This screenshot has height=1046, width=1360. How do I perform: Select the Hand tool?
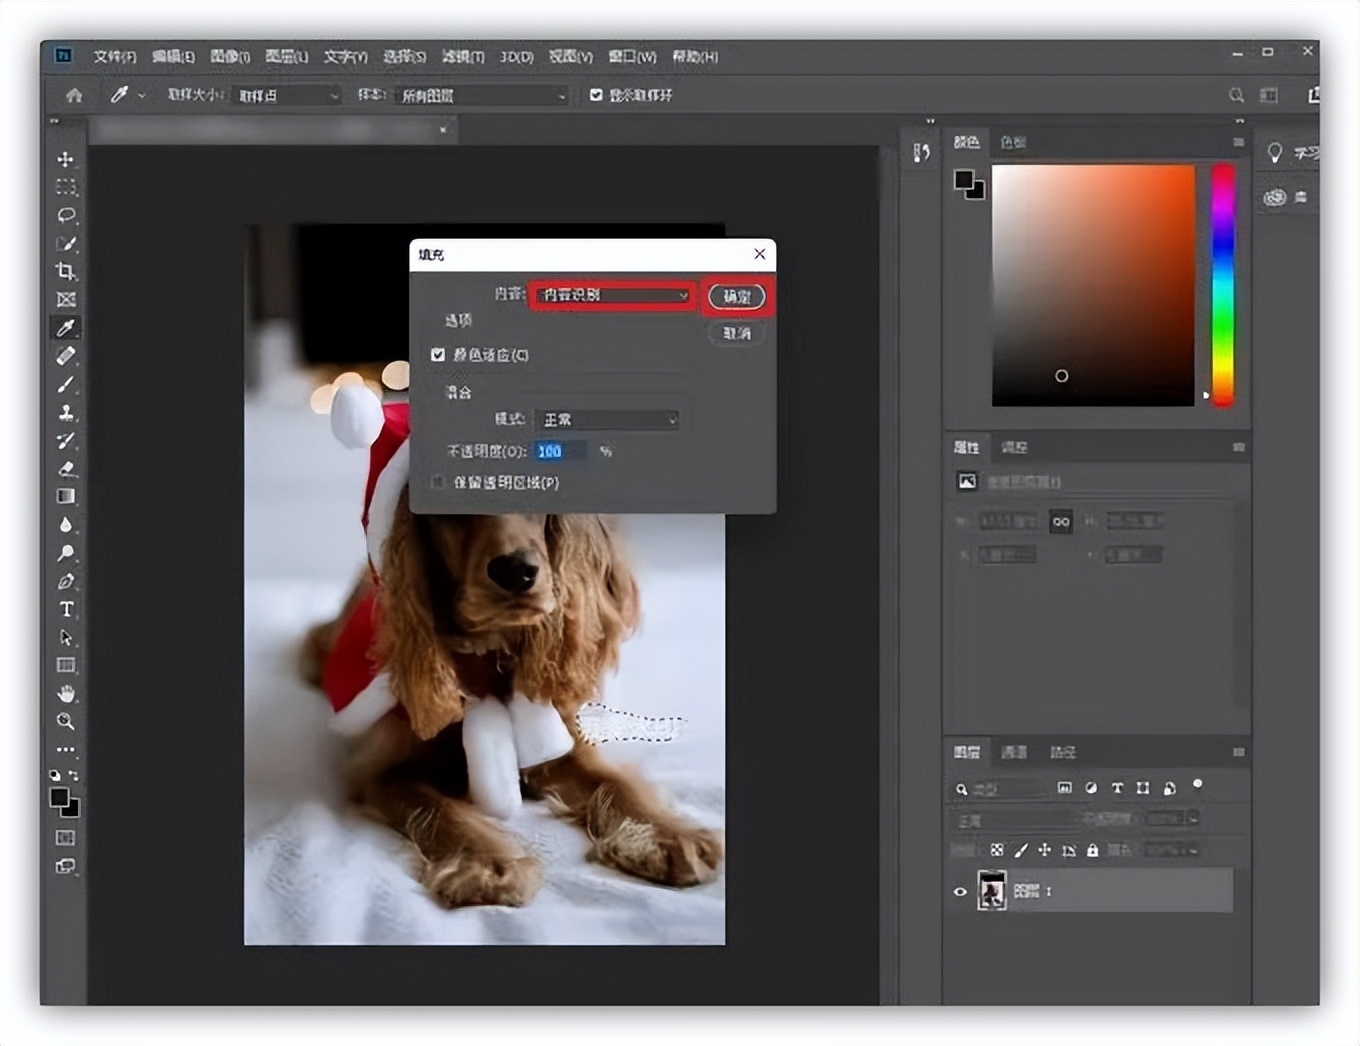click(x=66, y=693)
